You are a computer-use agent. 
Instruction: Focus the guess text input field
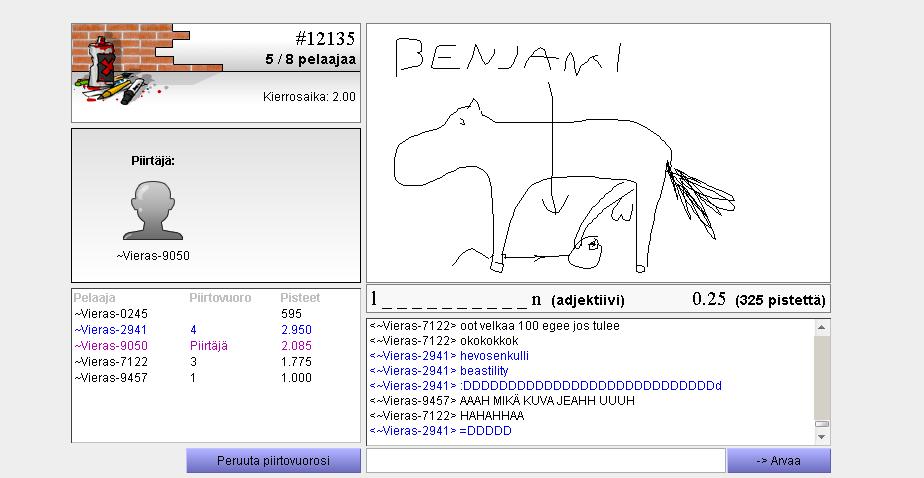[546, 460]
